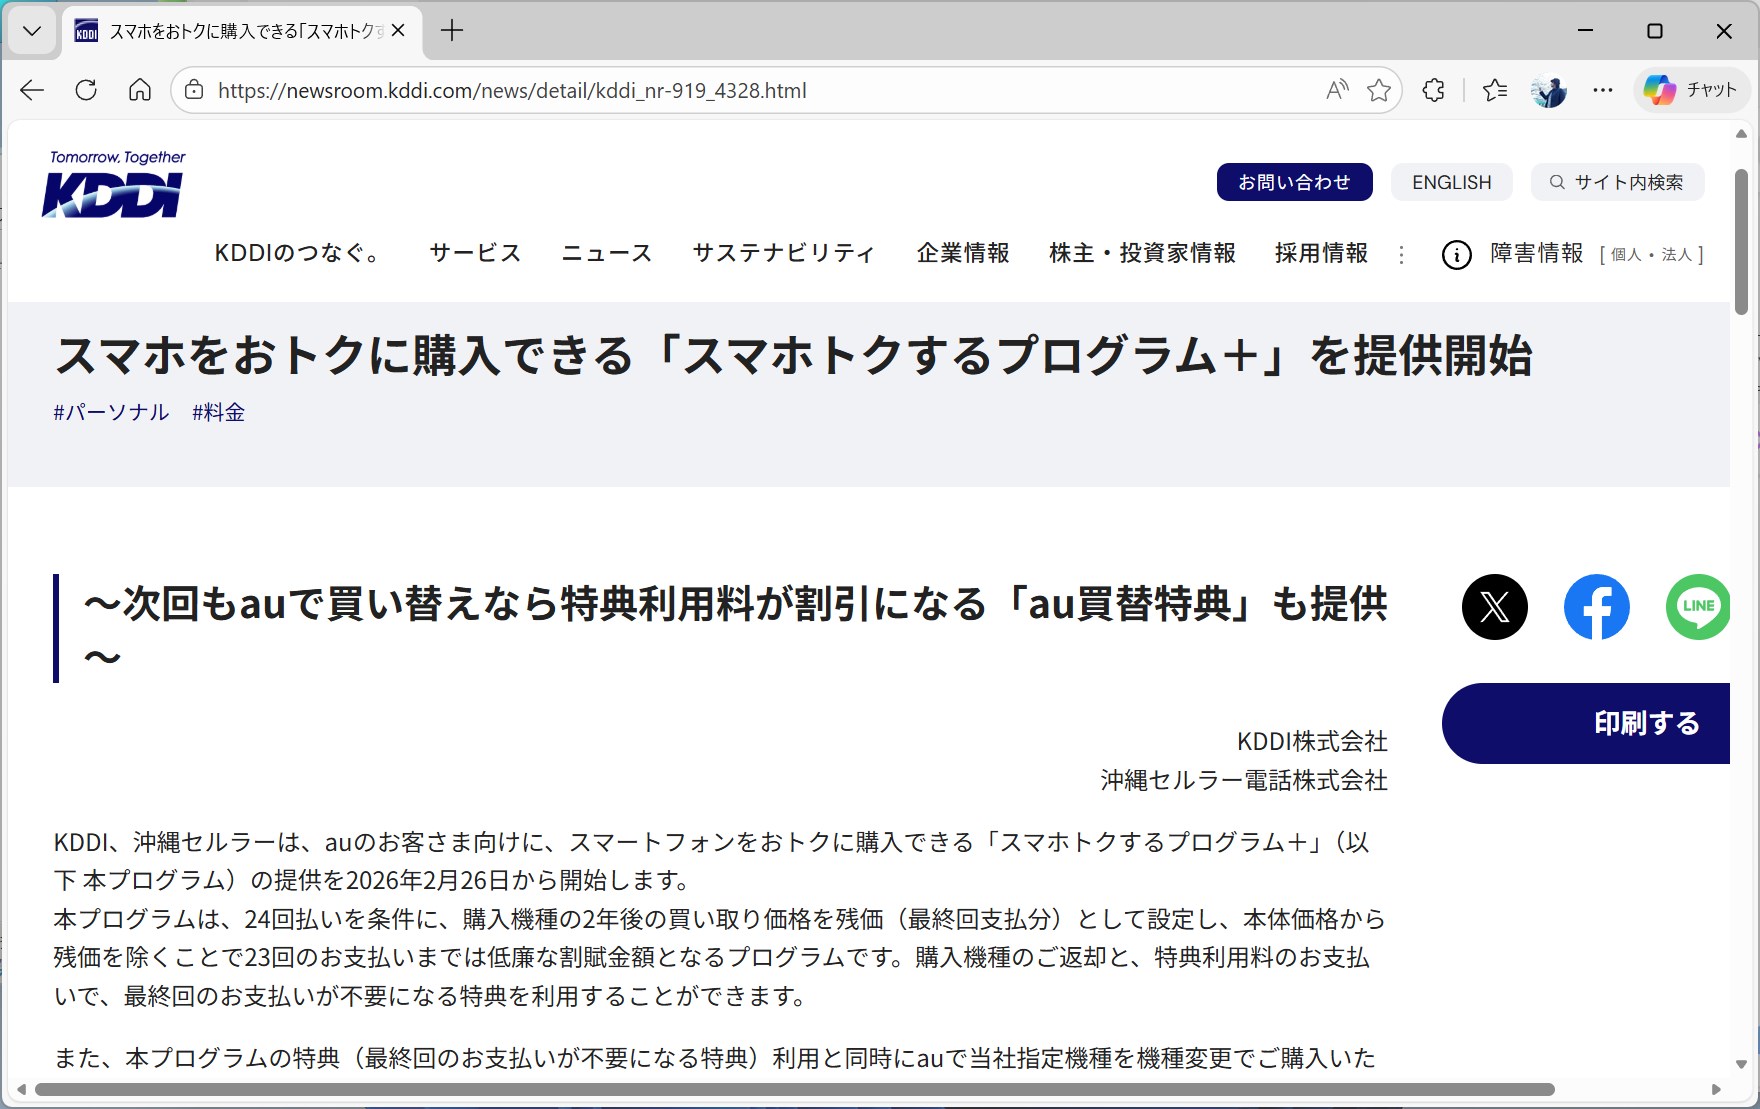Viewport: 1760px width, 1109px height.
Task: Click the サイト内検索 search icon
Action: [1557, 182]
